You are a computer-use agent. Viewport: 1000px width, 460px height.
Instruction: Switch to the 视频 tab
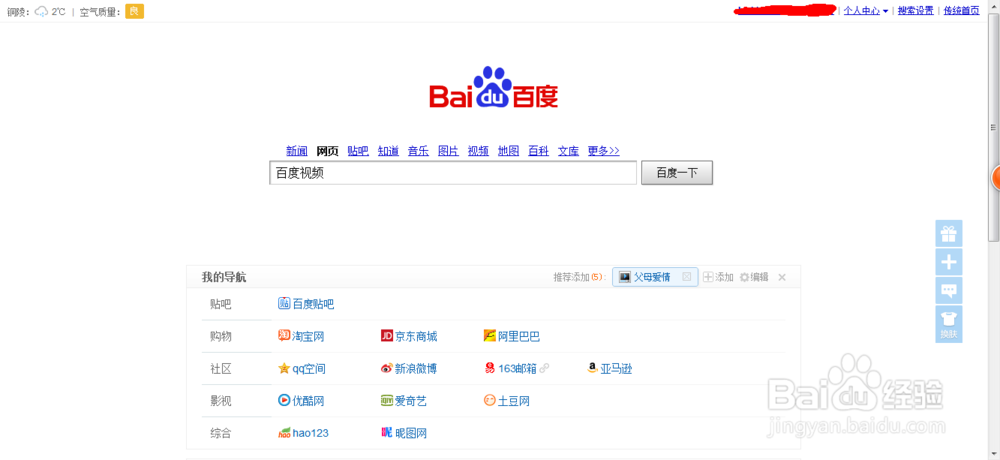(478, 151)
